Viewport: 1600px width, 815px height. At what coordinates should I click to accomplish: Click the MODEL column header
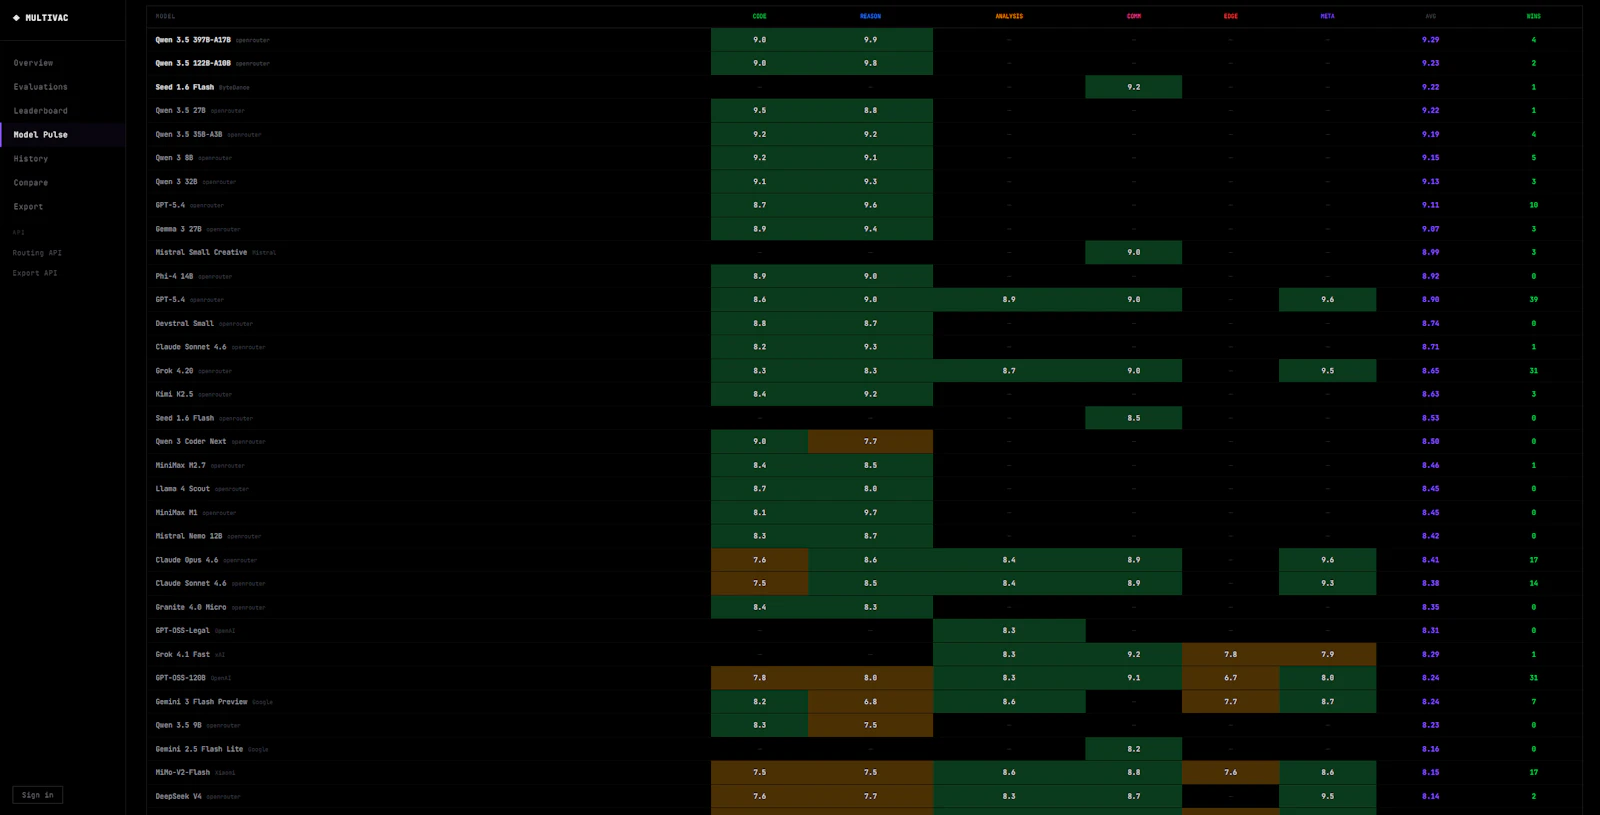coord(165,16)
